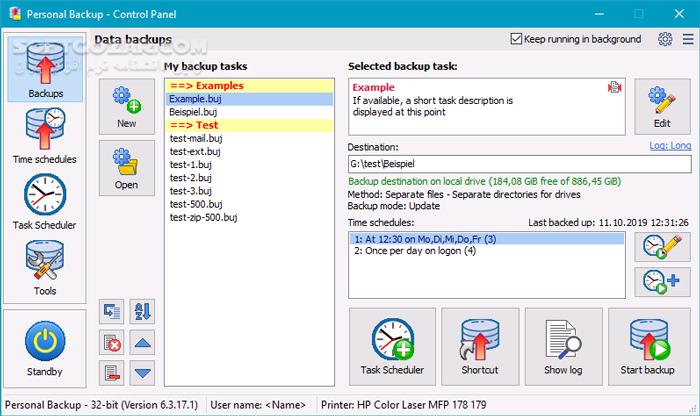Click Show log button
This screenshot has height=416, width=700.
pos(563,346)
